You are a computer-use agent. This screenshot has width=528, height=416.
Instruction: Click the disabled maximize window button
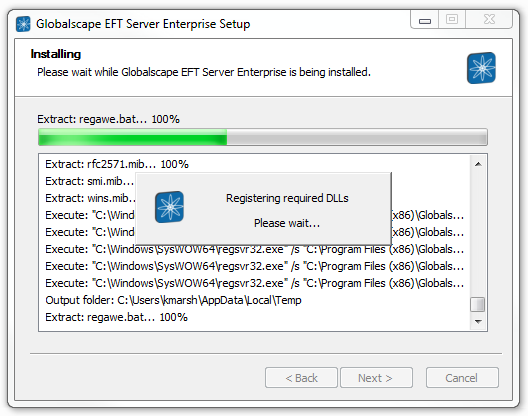pyautogui.click(x=452, y=20)
